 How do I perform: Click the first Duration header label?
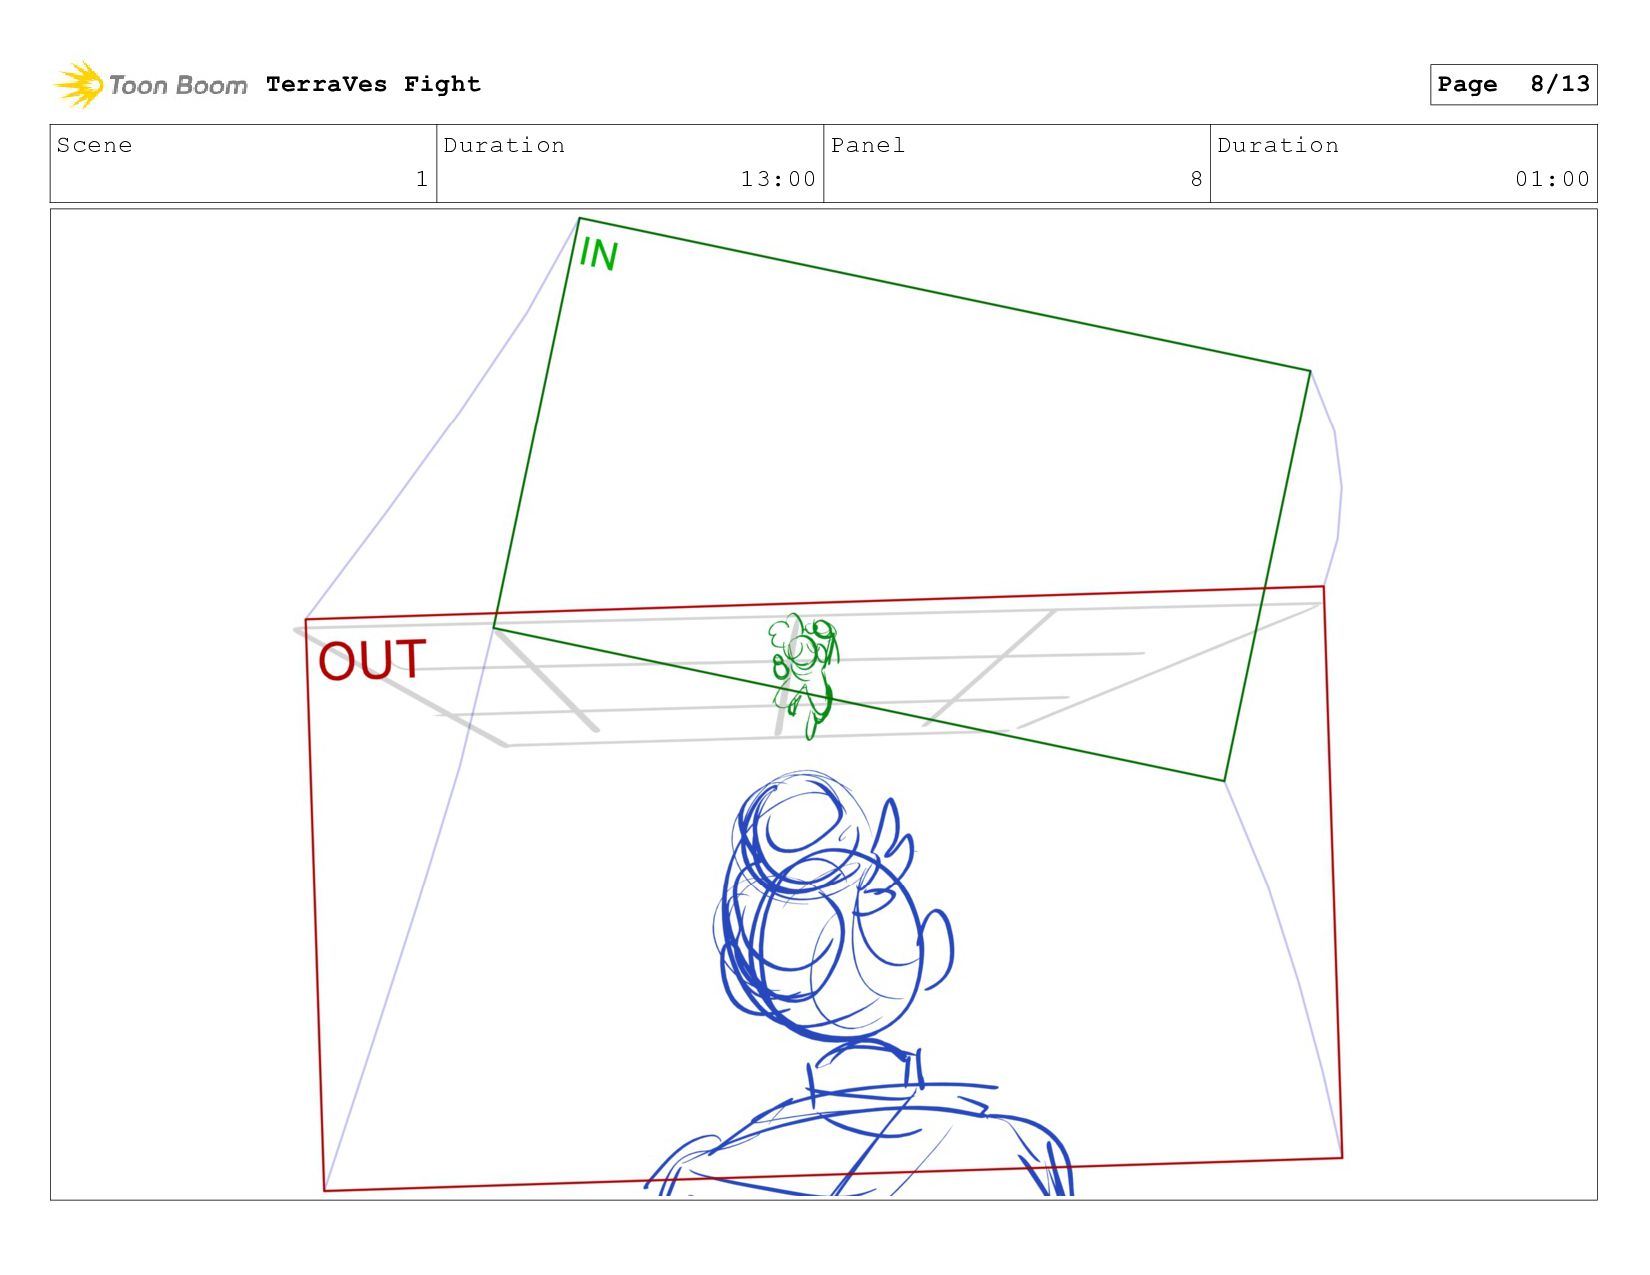[x=504, y=145]
